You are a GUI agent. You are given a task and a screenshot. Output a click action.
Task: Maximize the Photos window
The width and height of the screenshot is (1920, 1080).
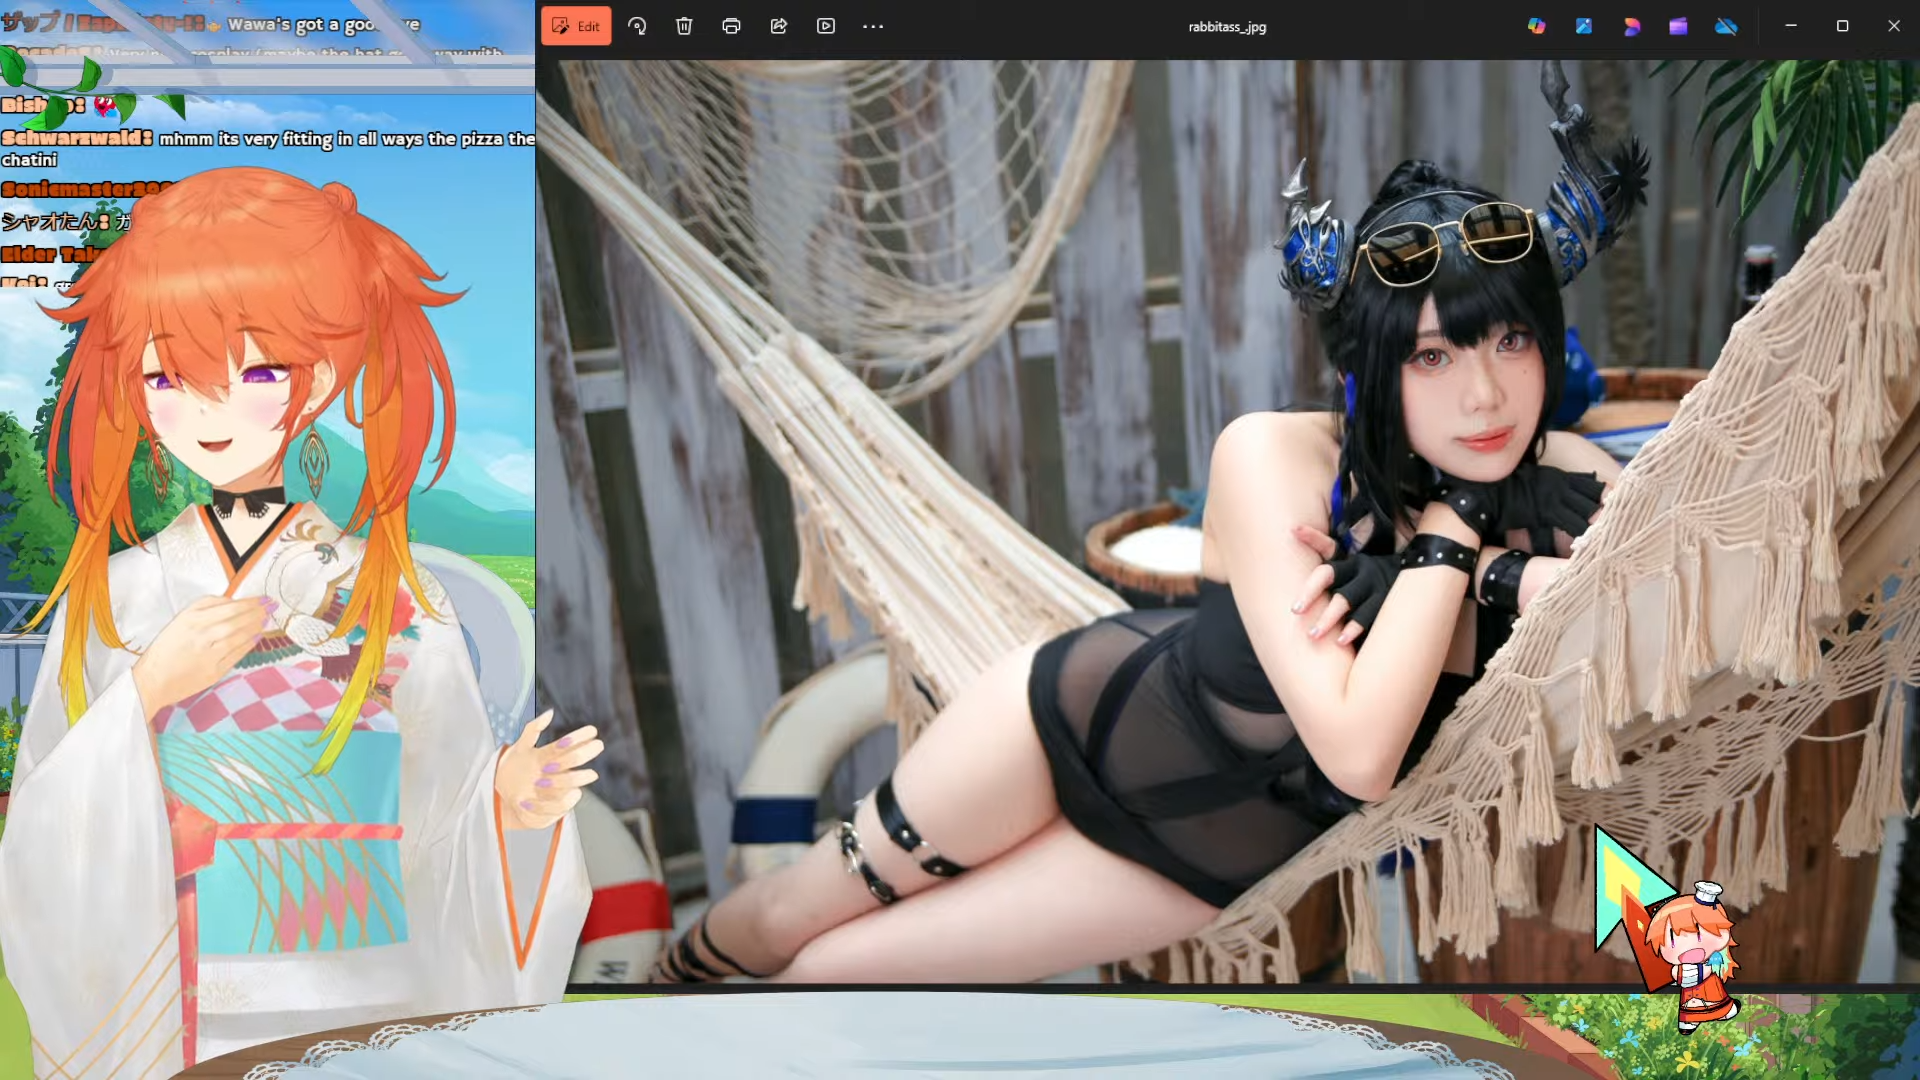[x=1842, y=26]
